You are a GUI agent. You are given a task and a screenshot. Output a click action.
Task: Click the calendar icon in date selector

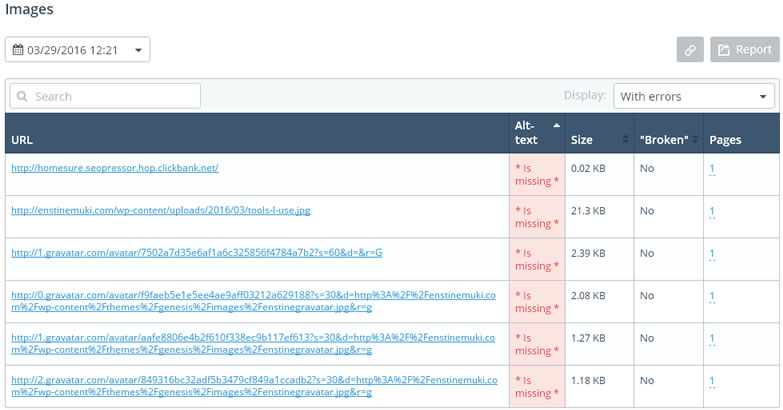pyautogui.click(x=18, y=49)
